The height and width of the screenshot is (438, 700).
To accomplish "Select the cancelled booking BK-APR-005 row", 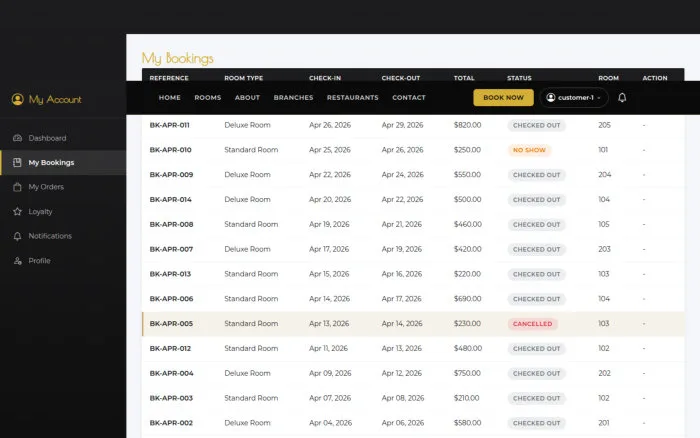I will point(413,324).
